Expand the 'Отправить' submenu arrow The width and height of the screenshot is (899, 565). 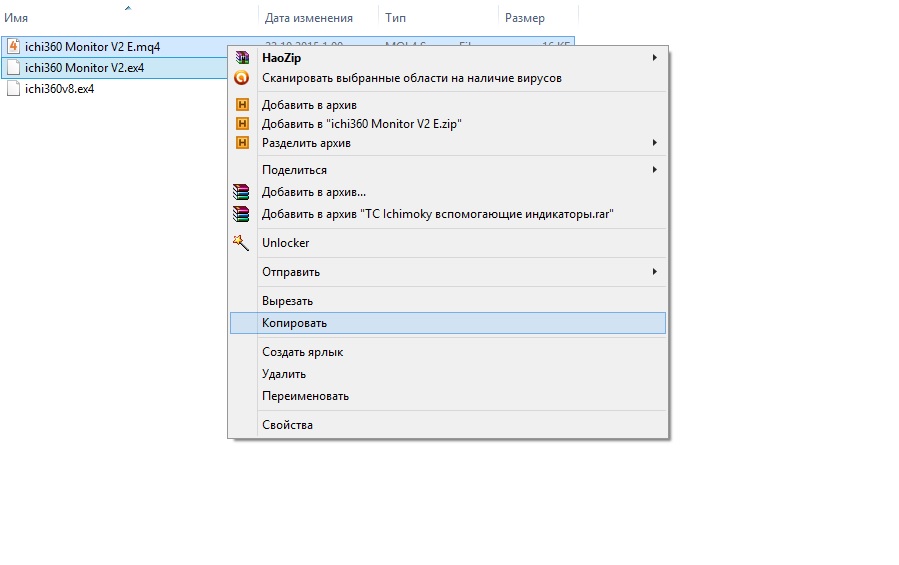pyautogui.click(x=654, y=271)
